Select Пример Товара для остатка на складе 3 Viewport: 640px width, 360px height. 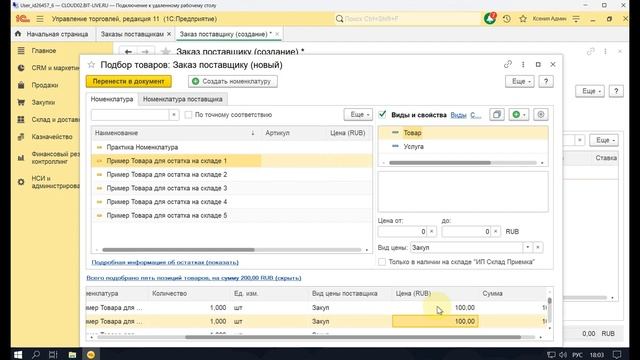pyautogui.click(x=232, y=188)
